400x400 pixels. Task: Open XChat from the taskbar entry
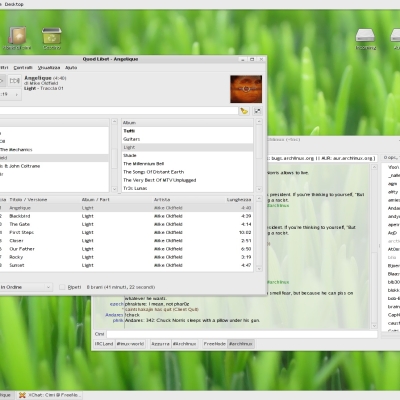click(50, 395)
